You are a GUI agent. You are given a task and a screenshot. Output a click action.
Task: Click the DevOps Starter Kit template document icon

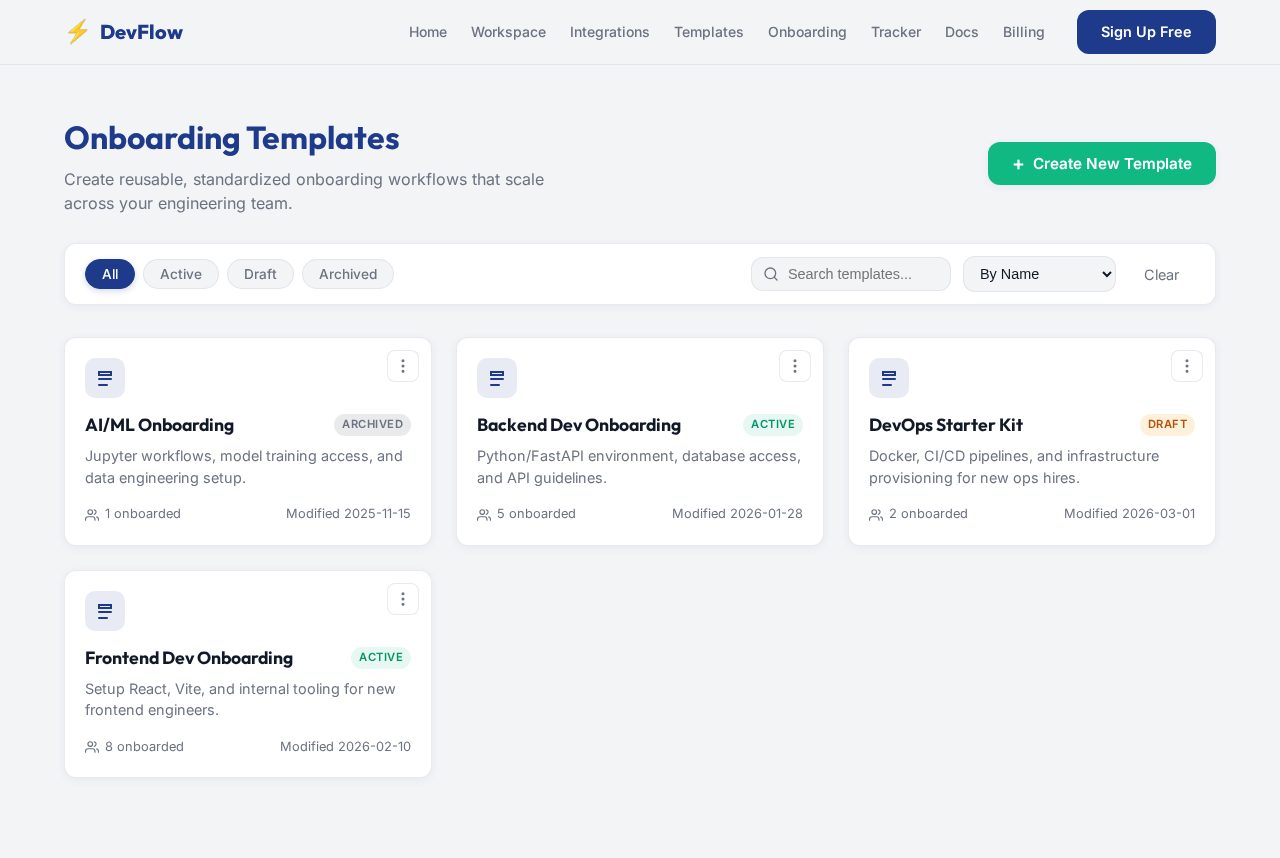[x=889, y=378]
